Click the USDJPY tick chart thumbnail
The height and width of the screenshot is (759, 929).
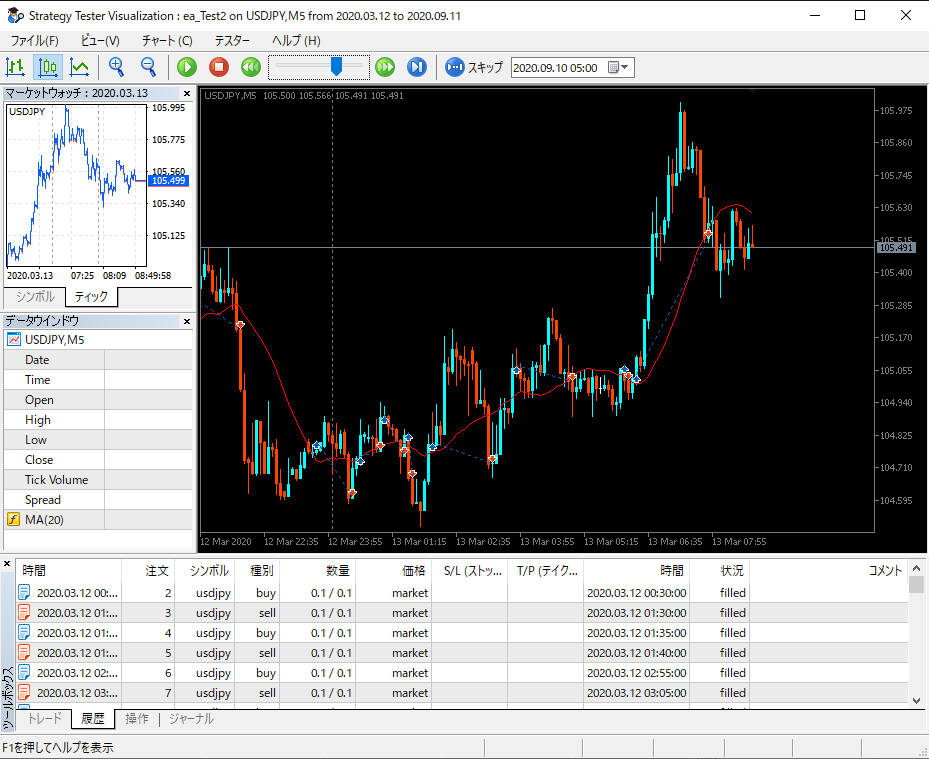point(76,185)
